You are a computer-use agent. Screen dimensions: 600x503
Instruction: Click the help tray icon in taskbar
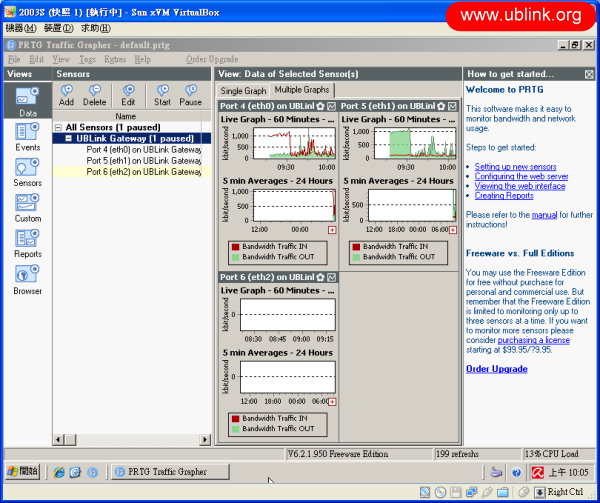tap(516, 472)
